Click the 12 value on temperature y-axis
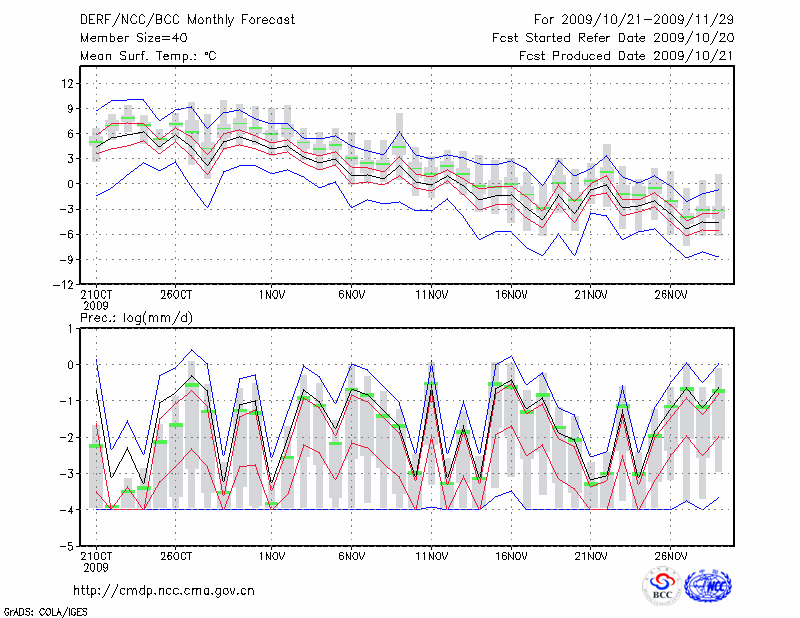Image resolution: width=800 pixels, height=618 pixels. (x=67, y=82)
